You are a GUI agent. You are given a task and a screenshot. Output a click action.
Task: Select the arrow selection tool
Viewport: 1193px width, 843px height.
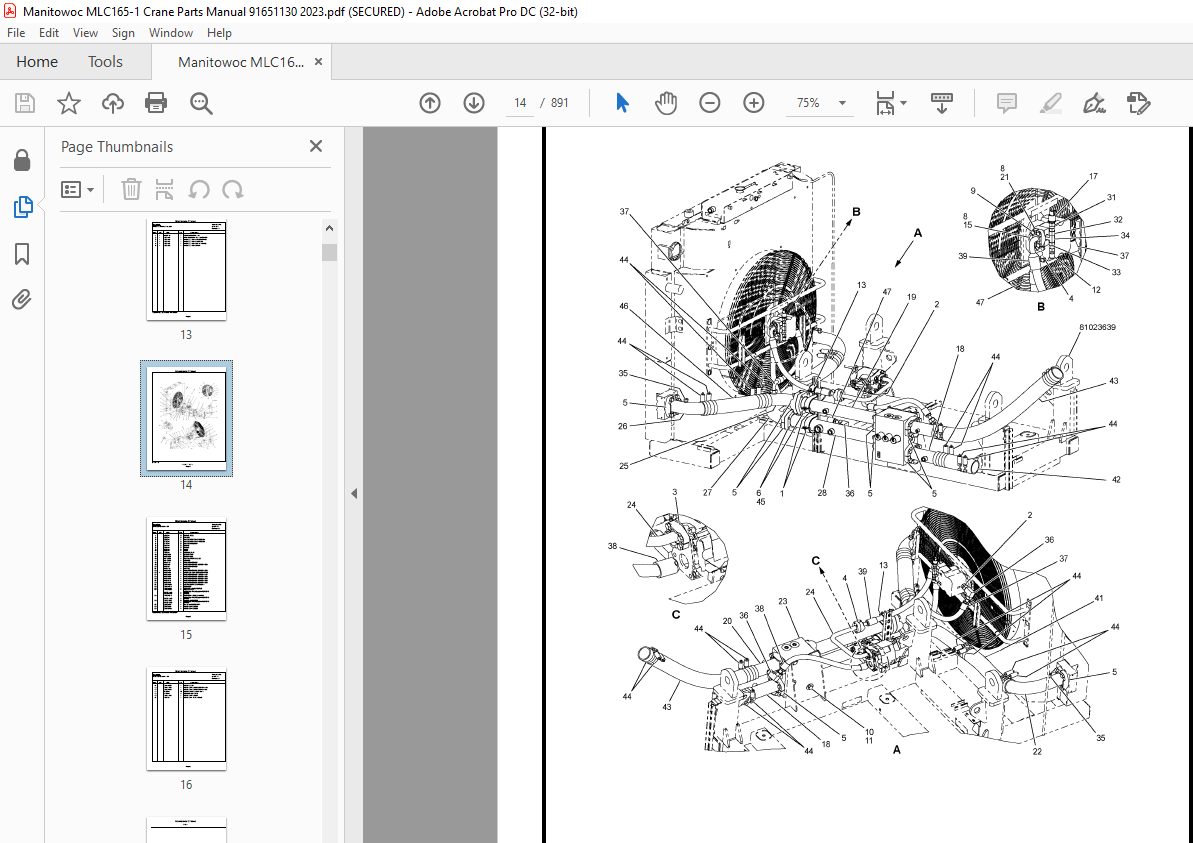click(622, 103)
